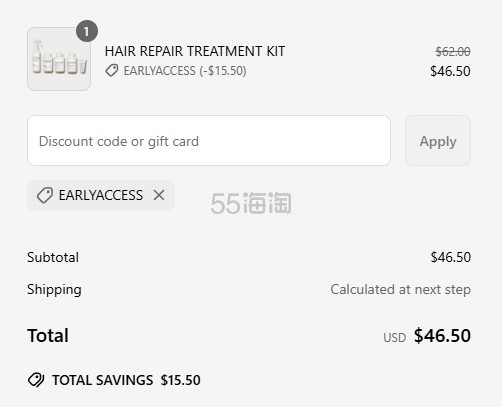Open the Hair Repair Treatment Kit thumbnail
The width and height of the screenshot is (502, 407).
59,59
